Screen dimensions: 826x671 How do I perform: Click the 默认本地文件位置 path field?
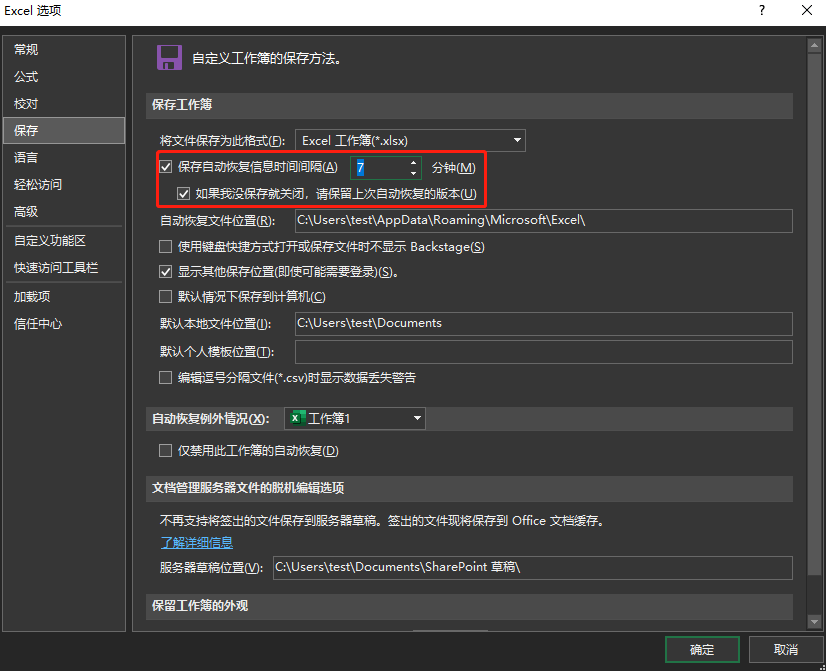544,323
